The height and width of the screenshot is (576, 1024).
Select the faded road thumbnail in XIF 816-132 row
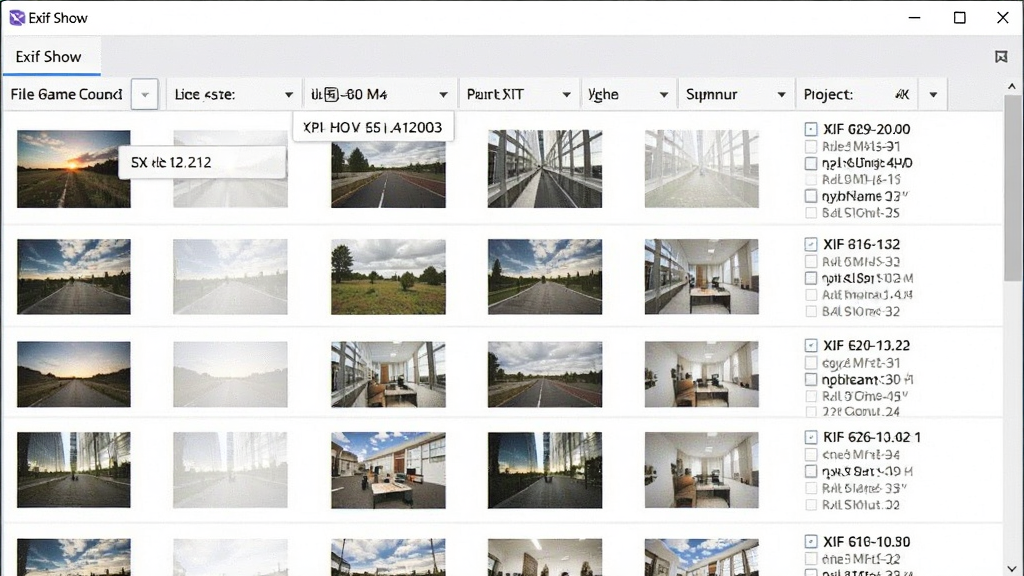pyautogui.click(x=231, y=277)
